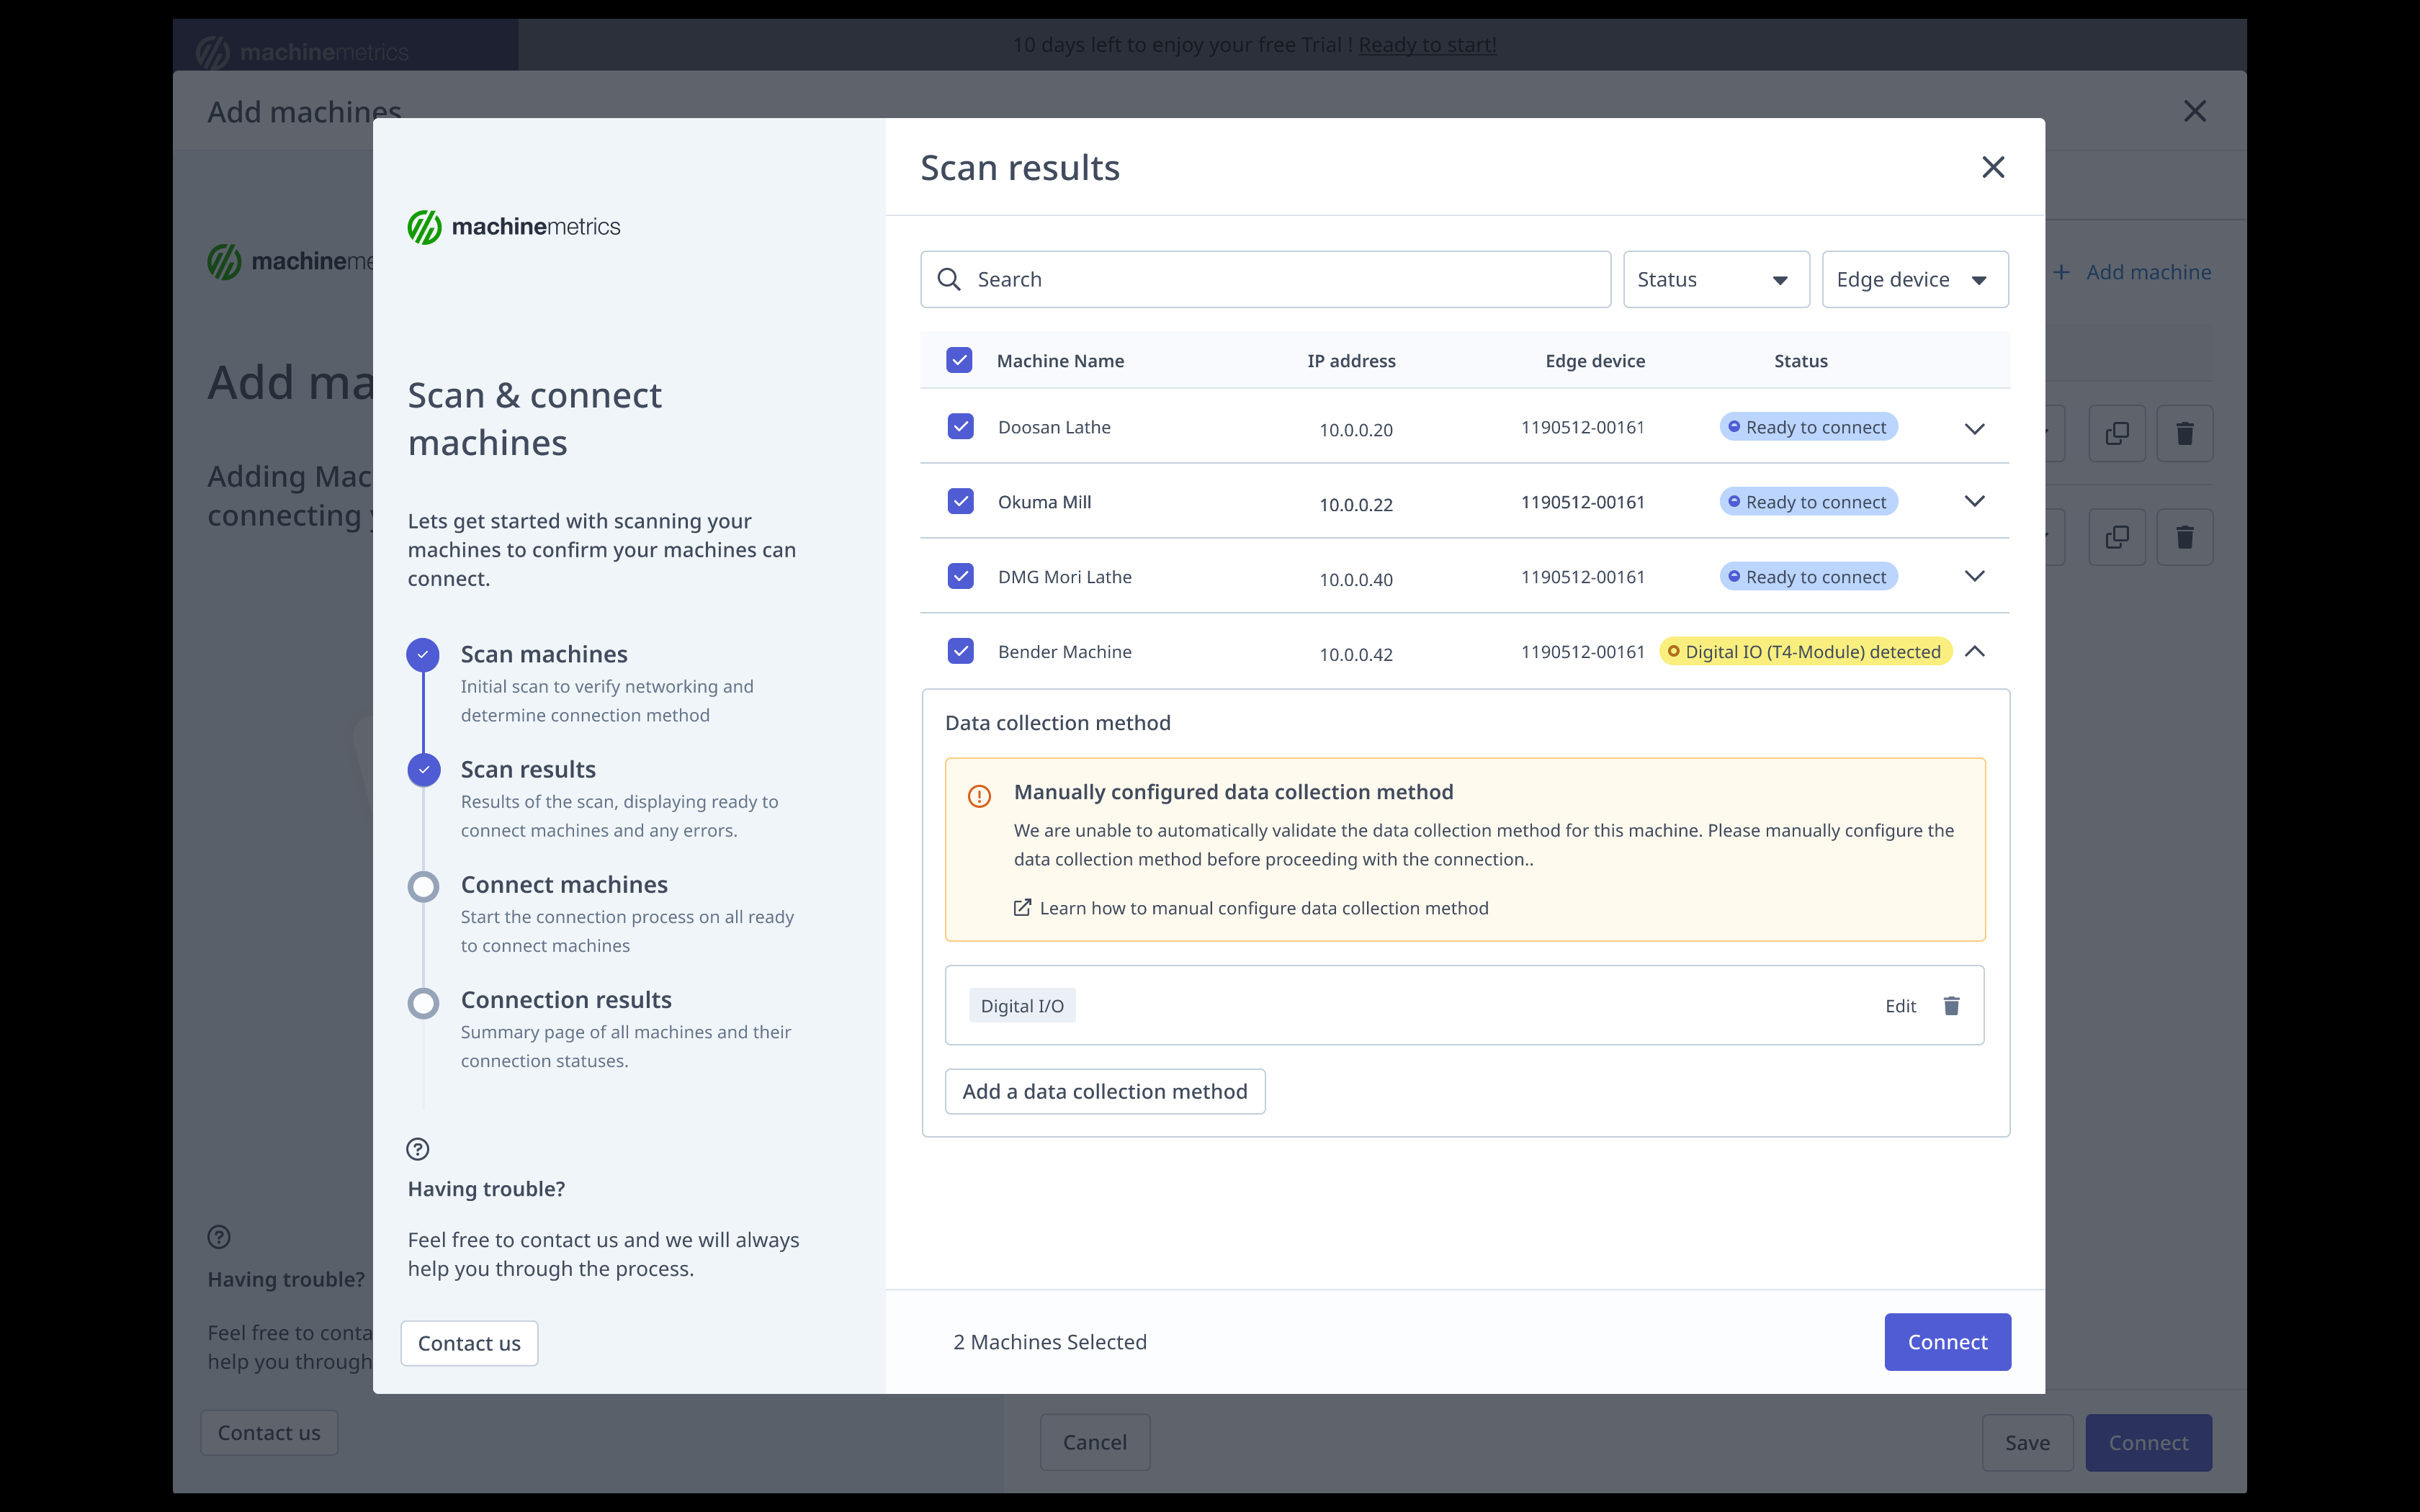Click the Add a data collection method button

point(1104,1091)
